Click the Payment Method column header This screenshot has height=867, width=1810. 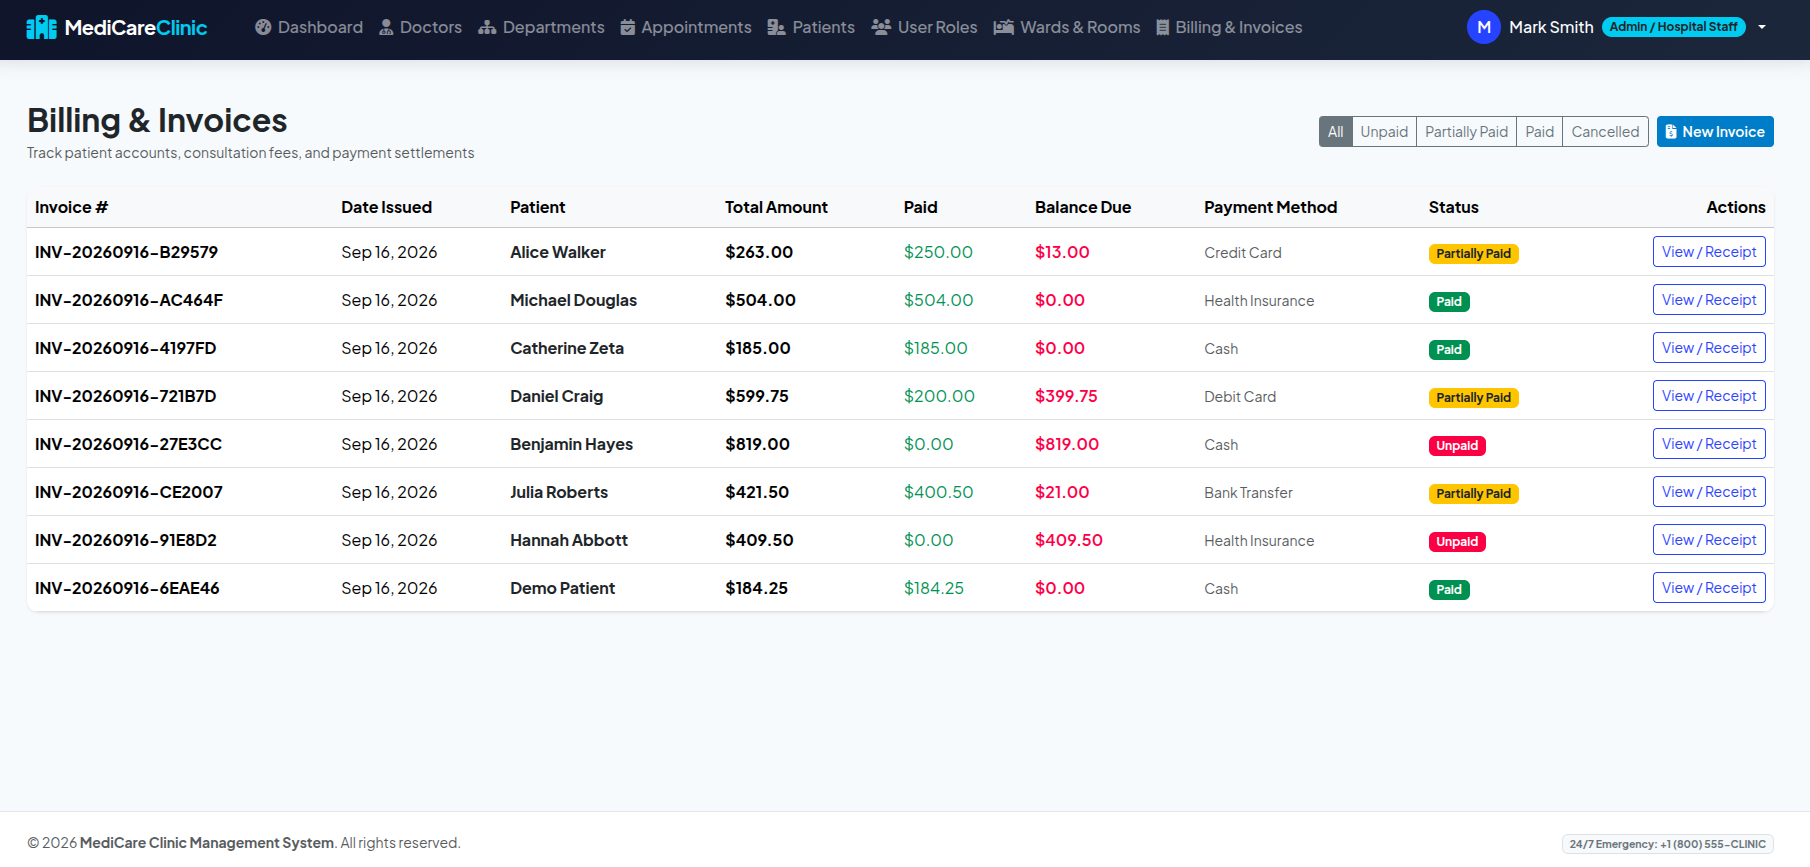pos(1270,207)
